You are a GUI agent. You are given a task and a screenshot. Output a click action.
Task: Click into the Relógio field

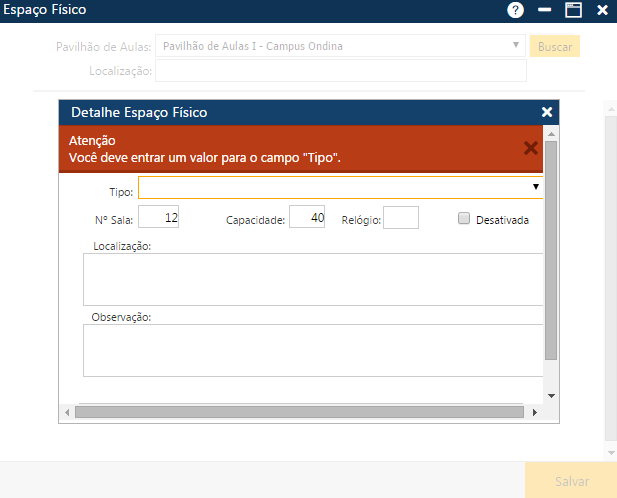point(400,218)
